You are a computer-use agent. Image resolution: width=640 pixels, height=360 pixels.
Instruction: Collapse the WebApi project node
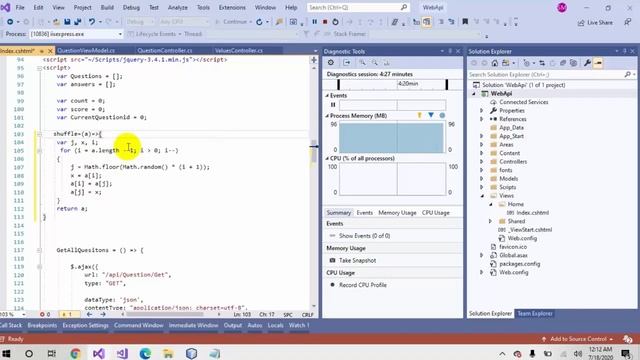pyautogui.click(x=474, y=93)
